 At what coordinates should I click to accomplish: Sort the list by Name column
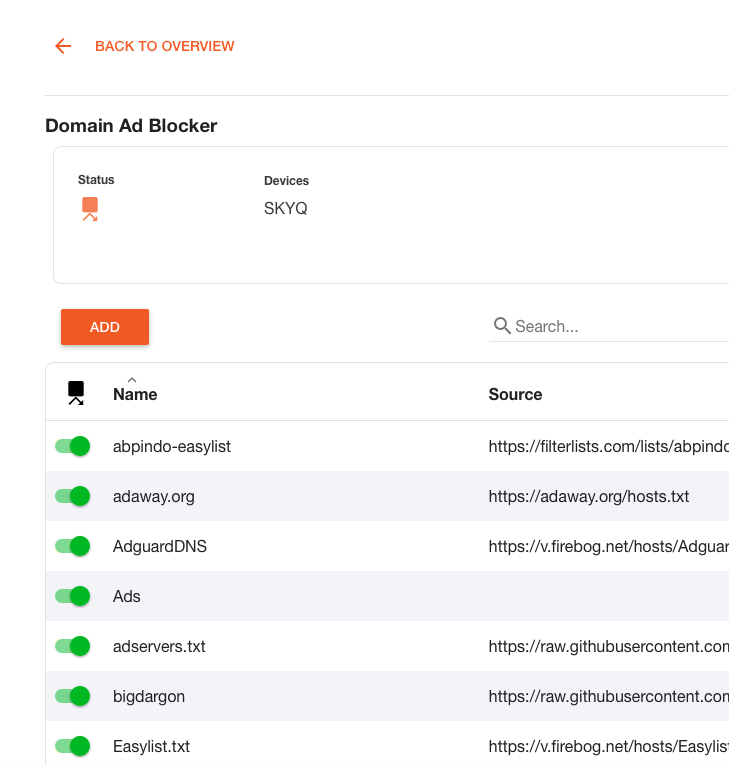pos(135,394)
